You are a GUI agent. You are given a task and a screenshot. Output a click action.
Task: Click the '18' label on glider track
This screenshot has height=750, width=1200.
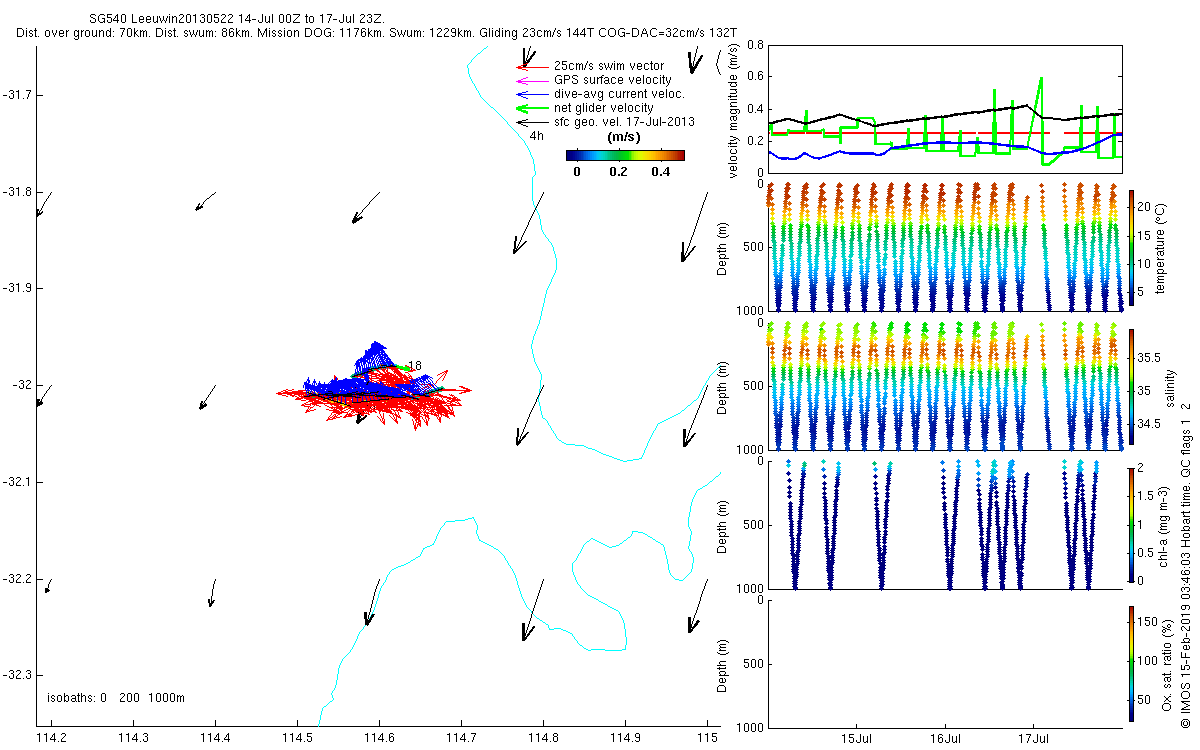click(x=415, y=366)
